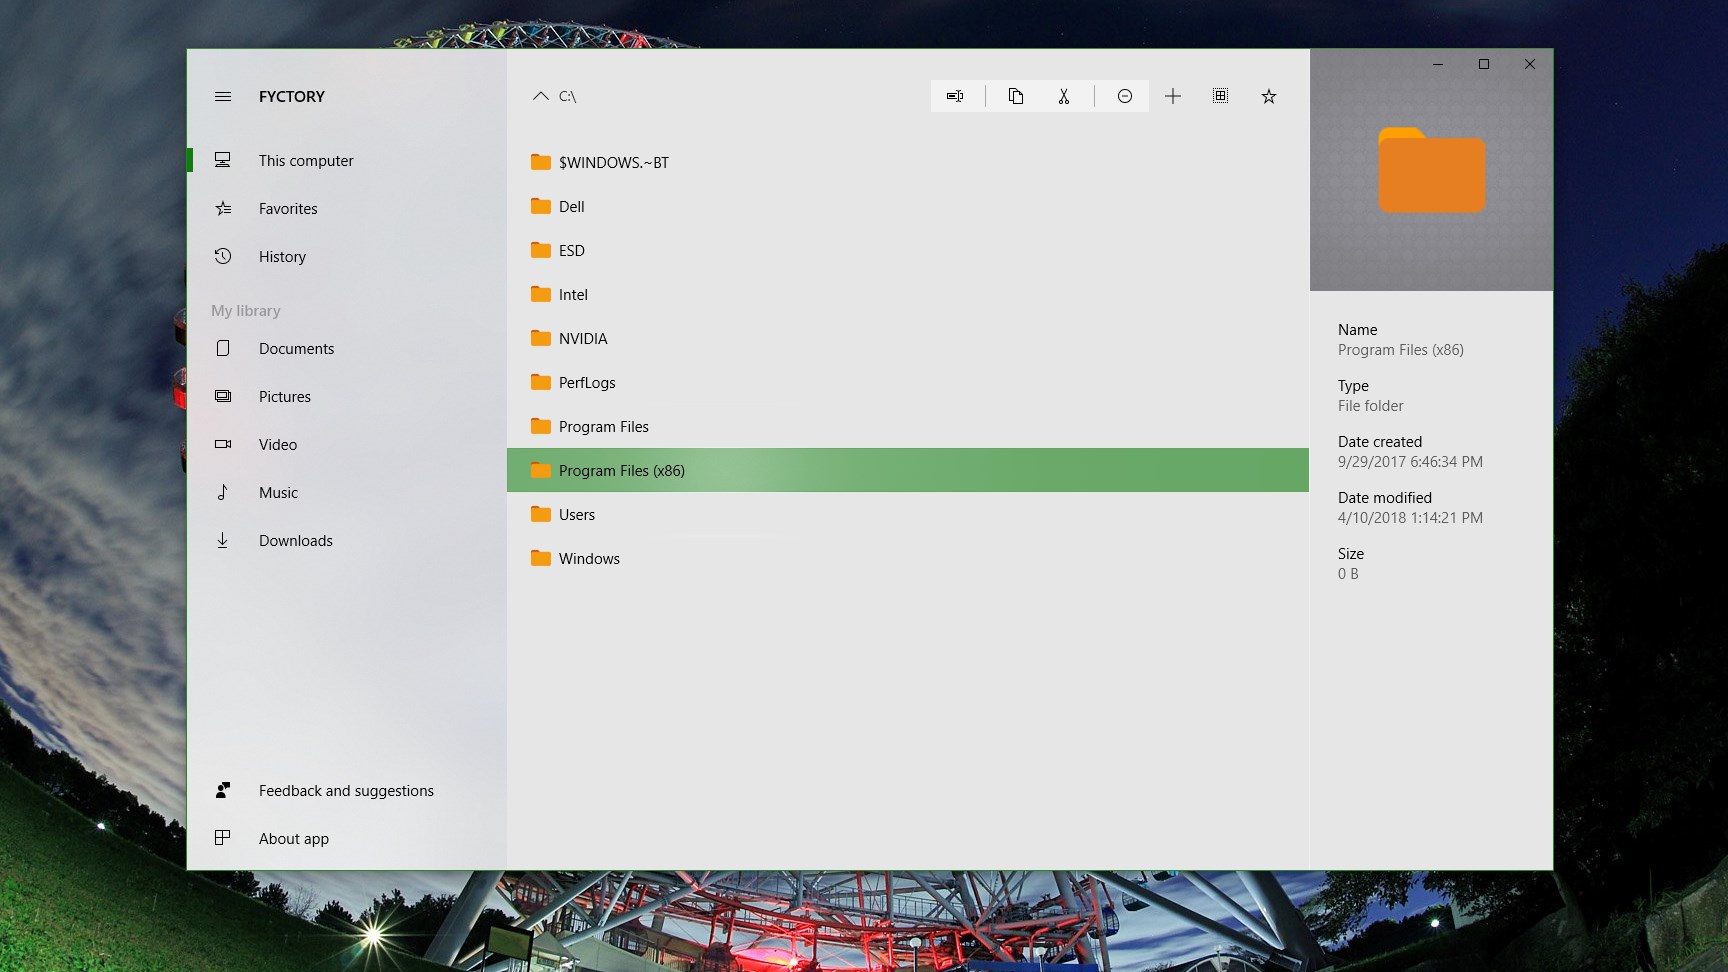
Task: Go up one folder level from C:\
Action: point(541,96)
